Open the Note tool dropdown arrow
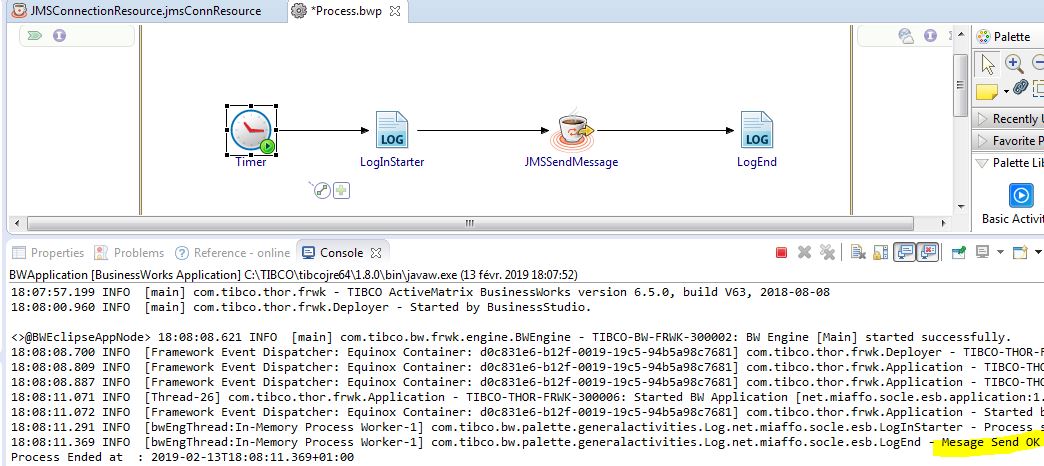 coord(1005,92)
